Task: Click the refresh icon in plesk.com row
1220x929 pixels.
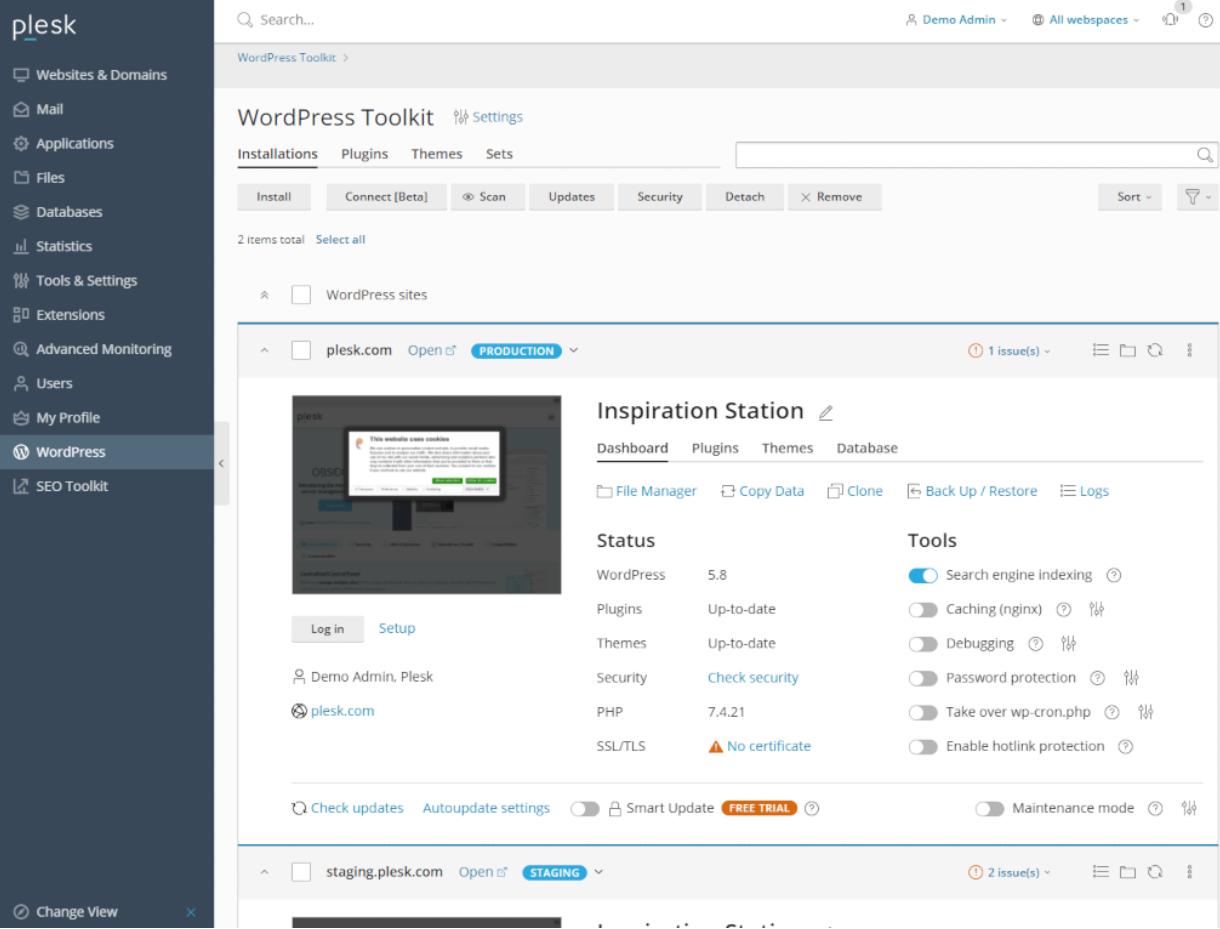Action: (x=1152, y=351)
